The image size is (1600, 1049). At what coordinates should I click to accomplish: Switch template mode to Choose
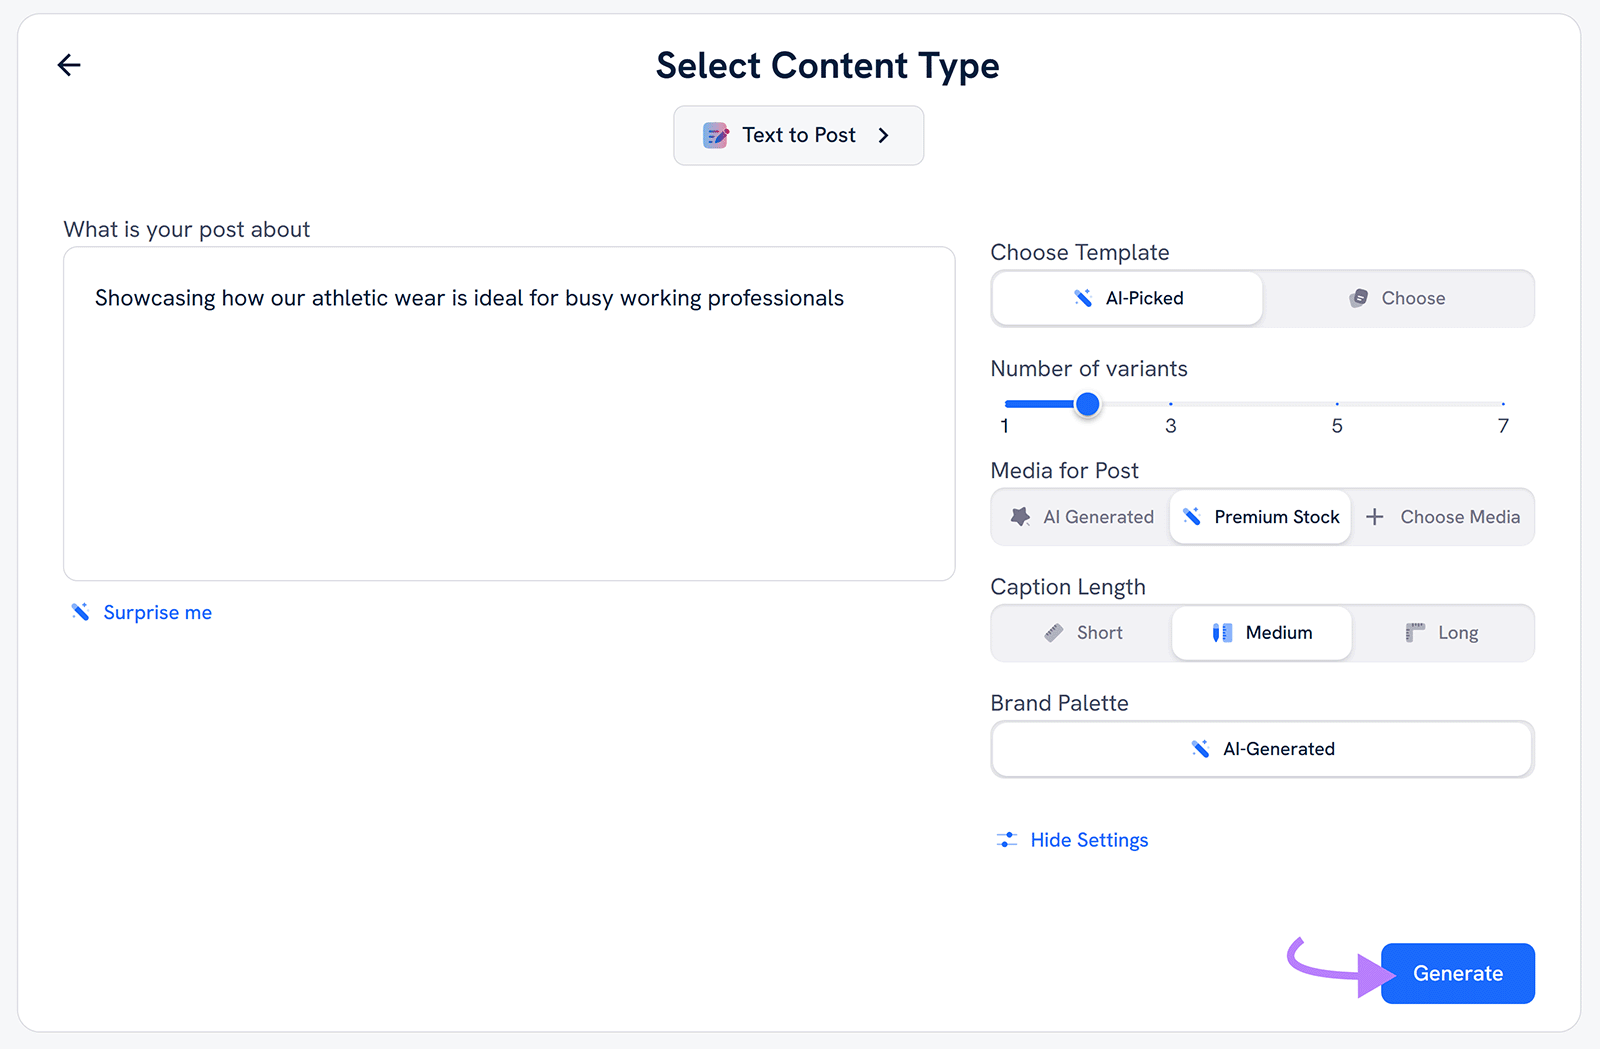click(x=1400, y=298)
